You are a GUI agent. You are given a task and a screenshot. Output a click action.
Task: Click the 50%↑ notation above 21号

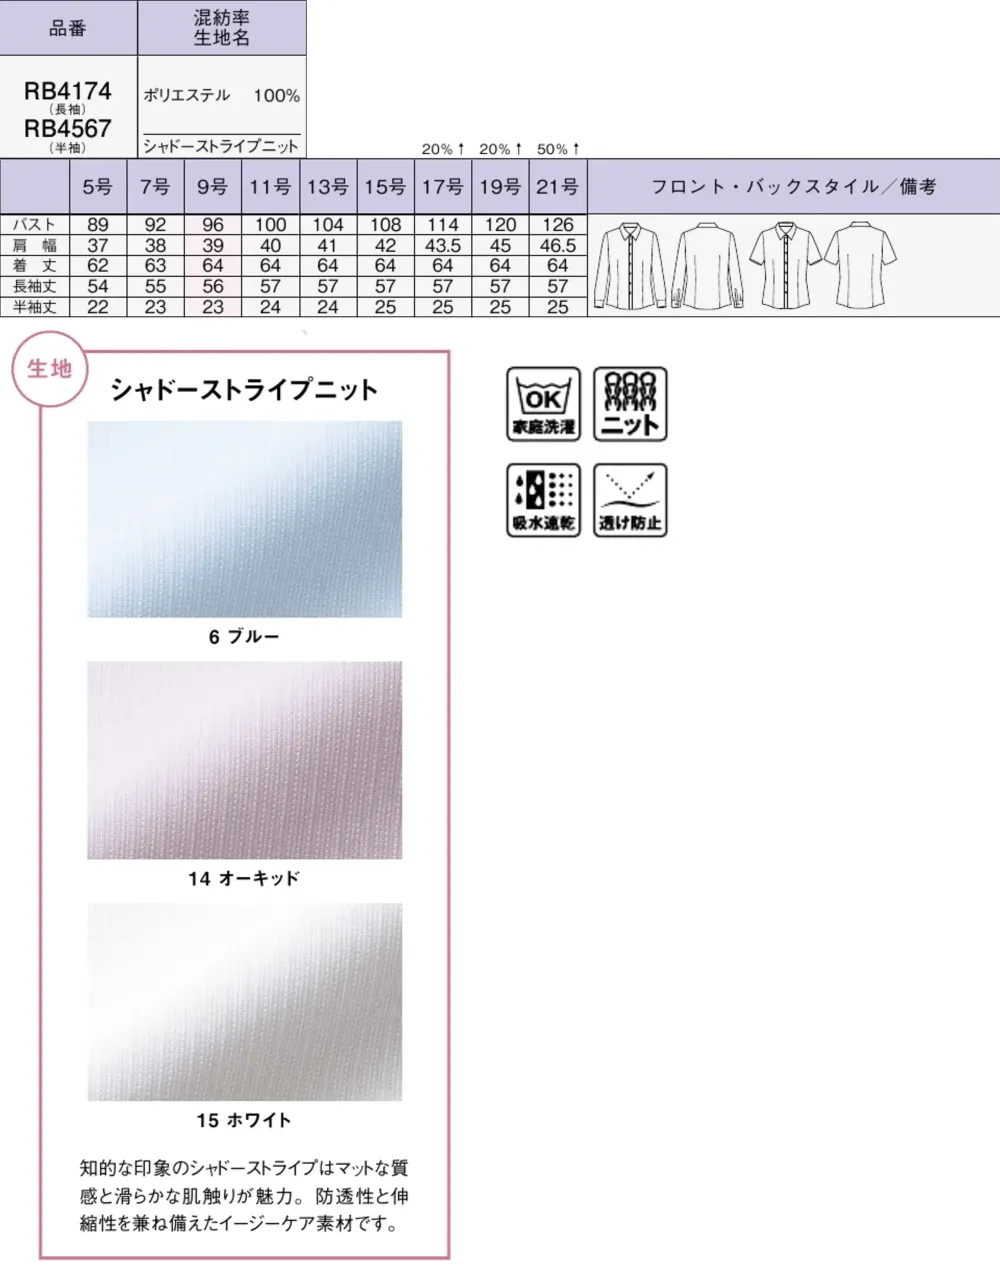[x=558, y=148]
